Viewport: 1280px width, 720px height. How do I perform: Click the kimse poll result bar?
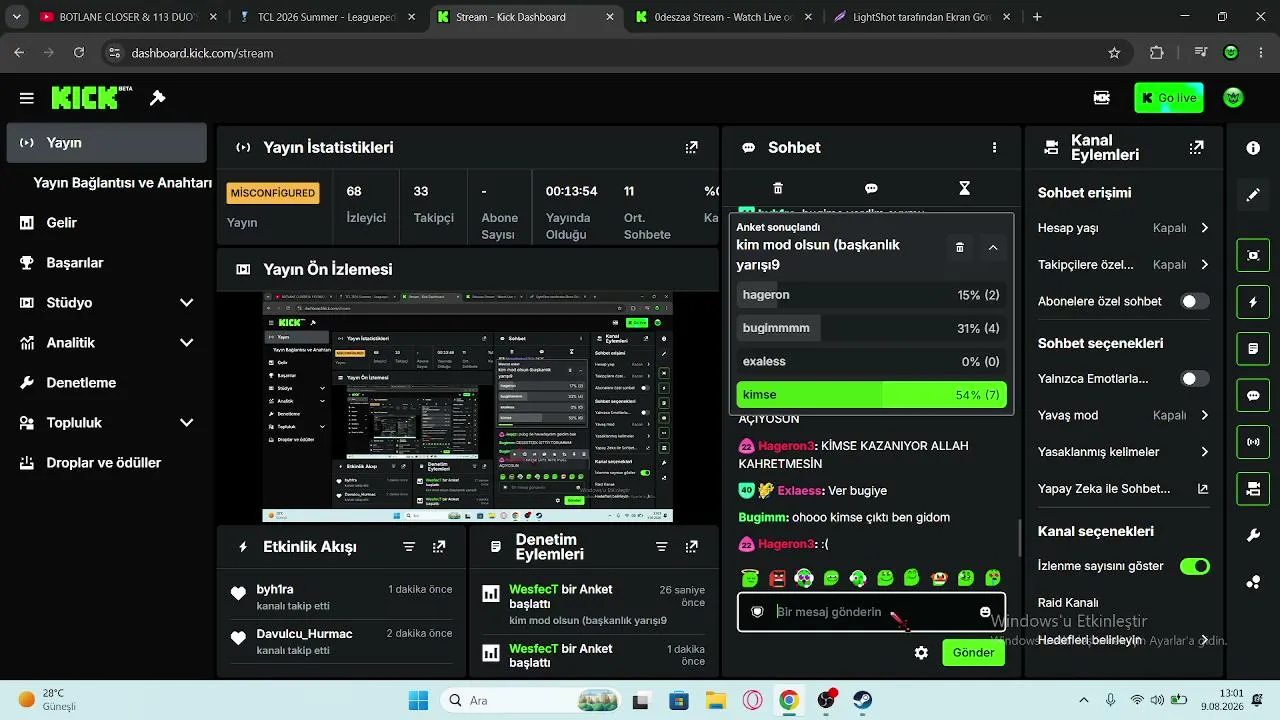[x=871, y=395]
